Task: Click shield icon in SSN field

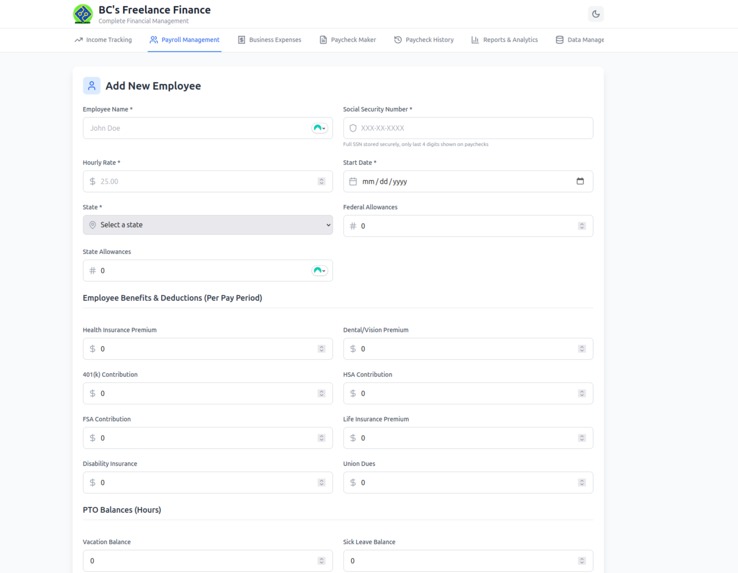Action: [353, 128]
